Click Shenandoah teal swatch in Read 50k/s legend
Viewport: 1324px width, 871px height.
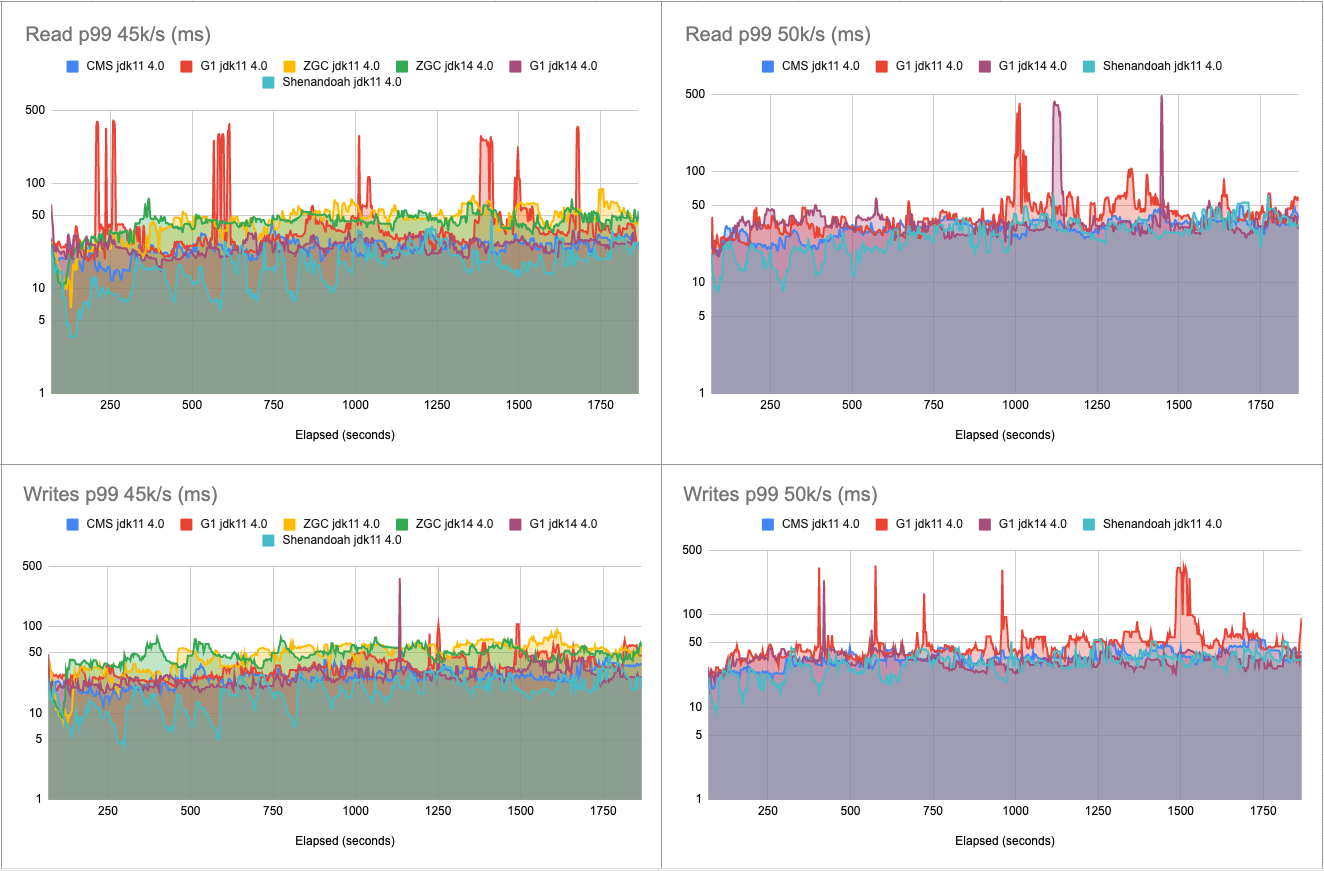(x=1089, y=67)
